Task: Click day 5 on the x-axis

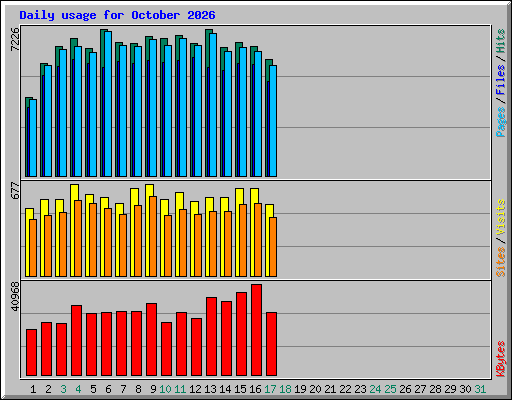Action: point(93,389)
